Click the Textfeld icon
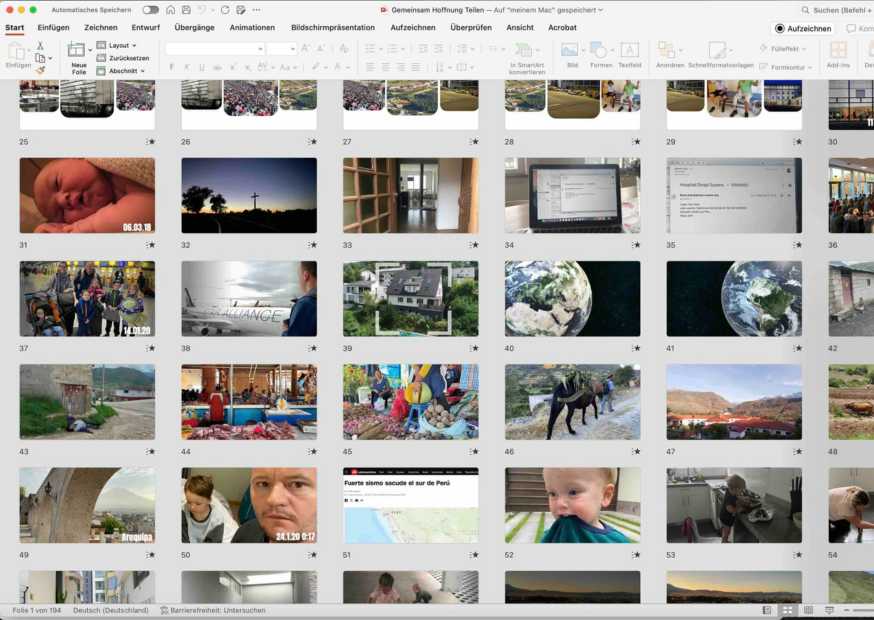The image size is (874, 620). [x=630, y=50]
